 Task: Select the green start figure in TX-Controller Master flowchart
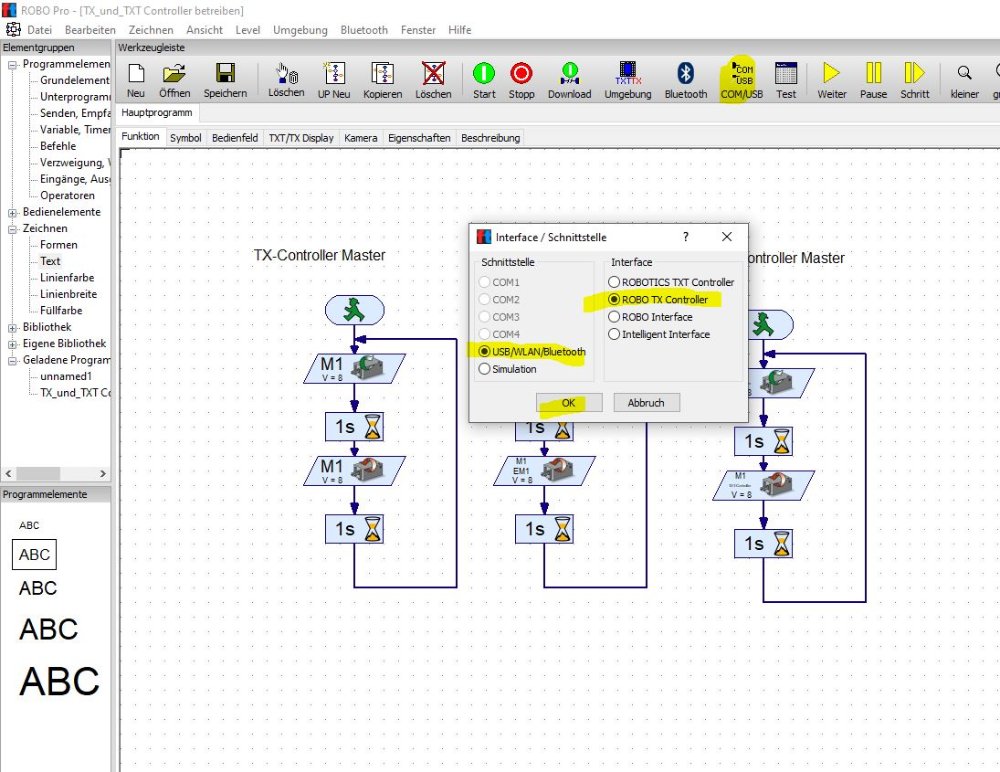click(355, 311)
